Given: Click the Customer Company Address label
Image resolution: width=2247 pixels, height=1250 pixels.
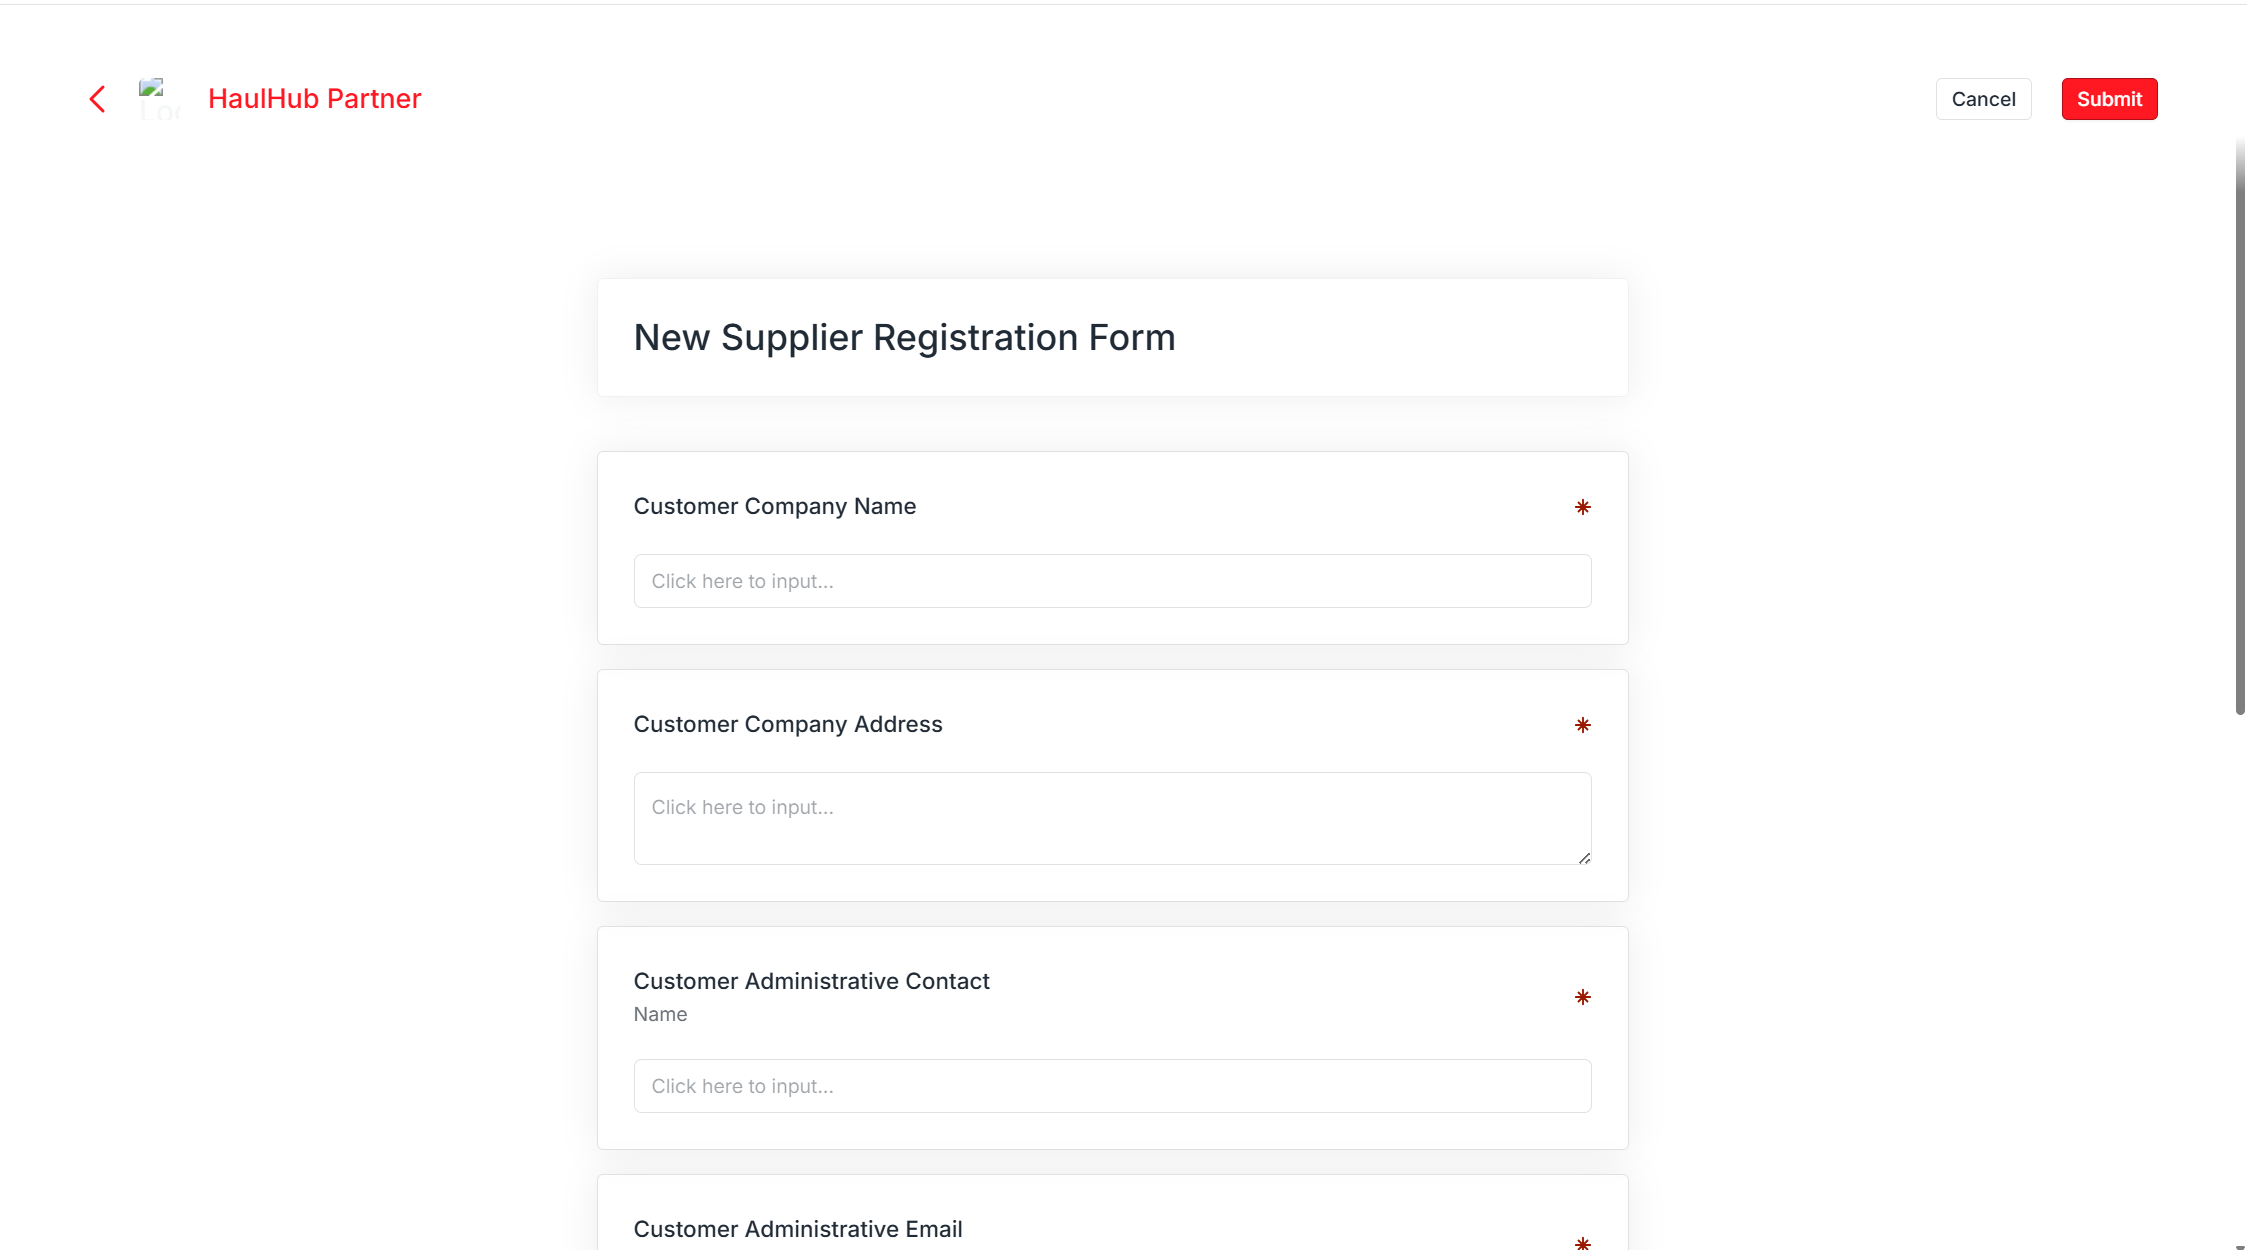Looking at the screenshot, I should point(788,724).
